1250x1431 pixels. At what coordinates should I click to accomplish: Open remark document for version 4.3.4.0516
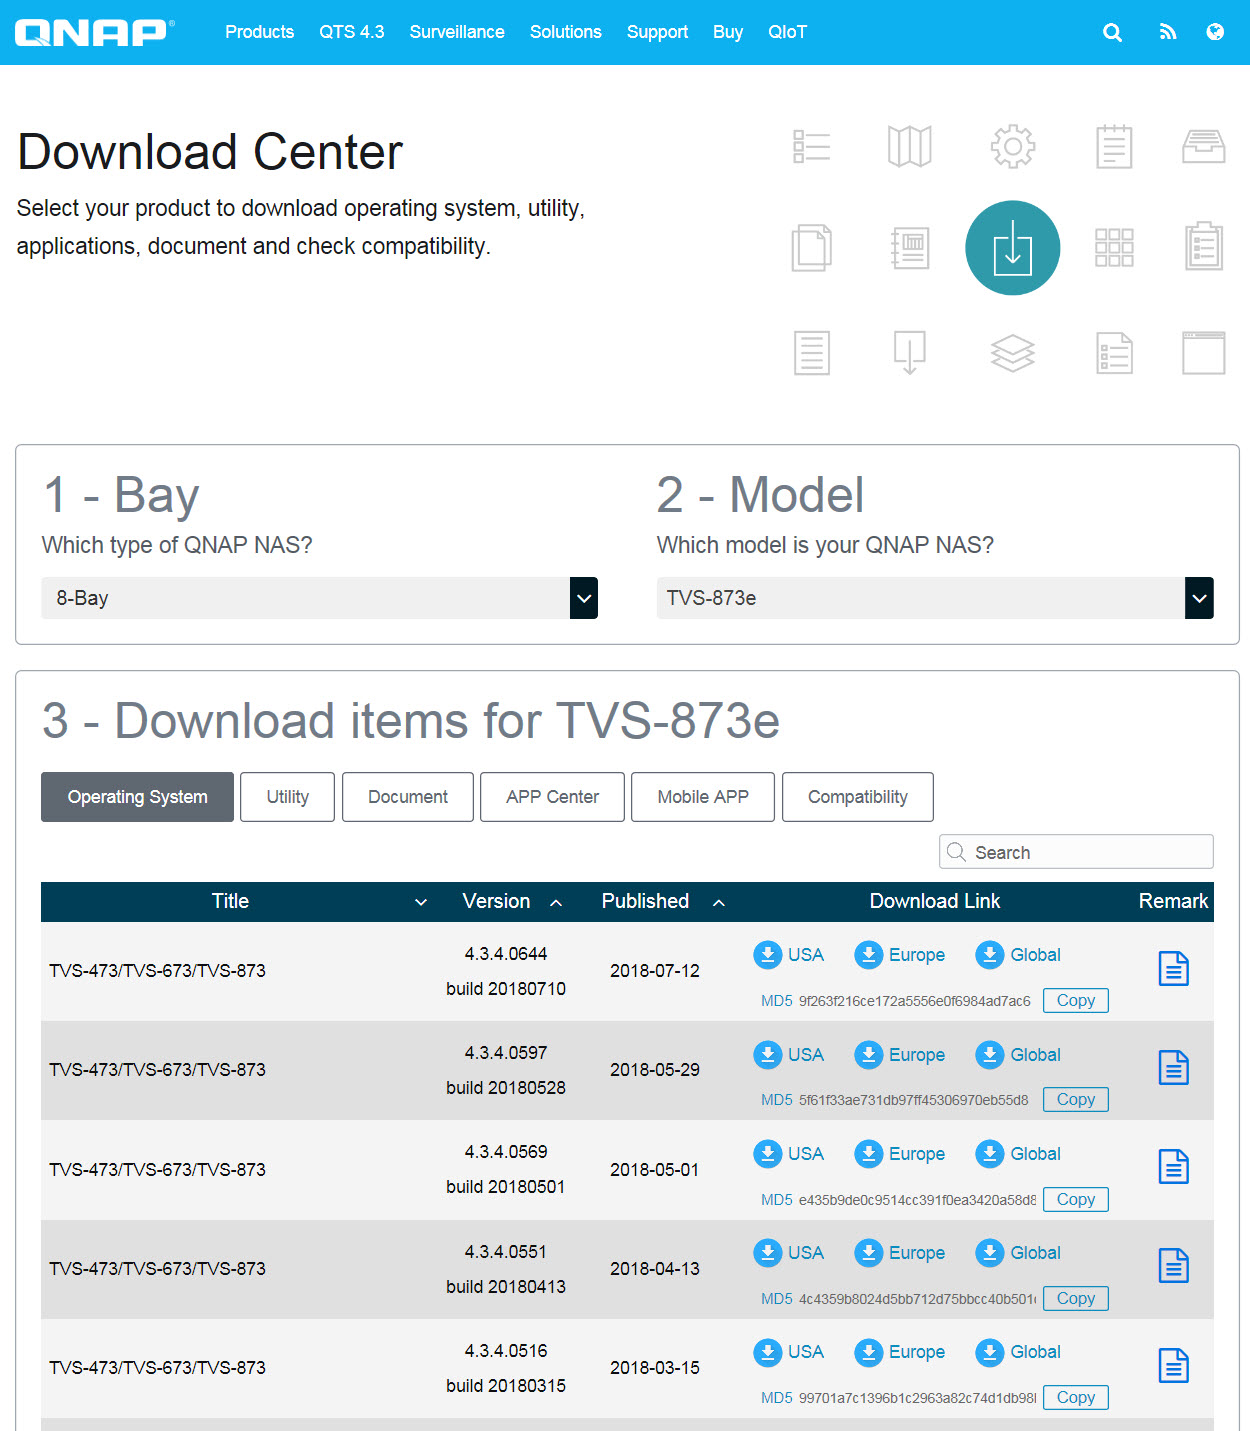1174,1365
